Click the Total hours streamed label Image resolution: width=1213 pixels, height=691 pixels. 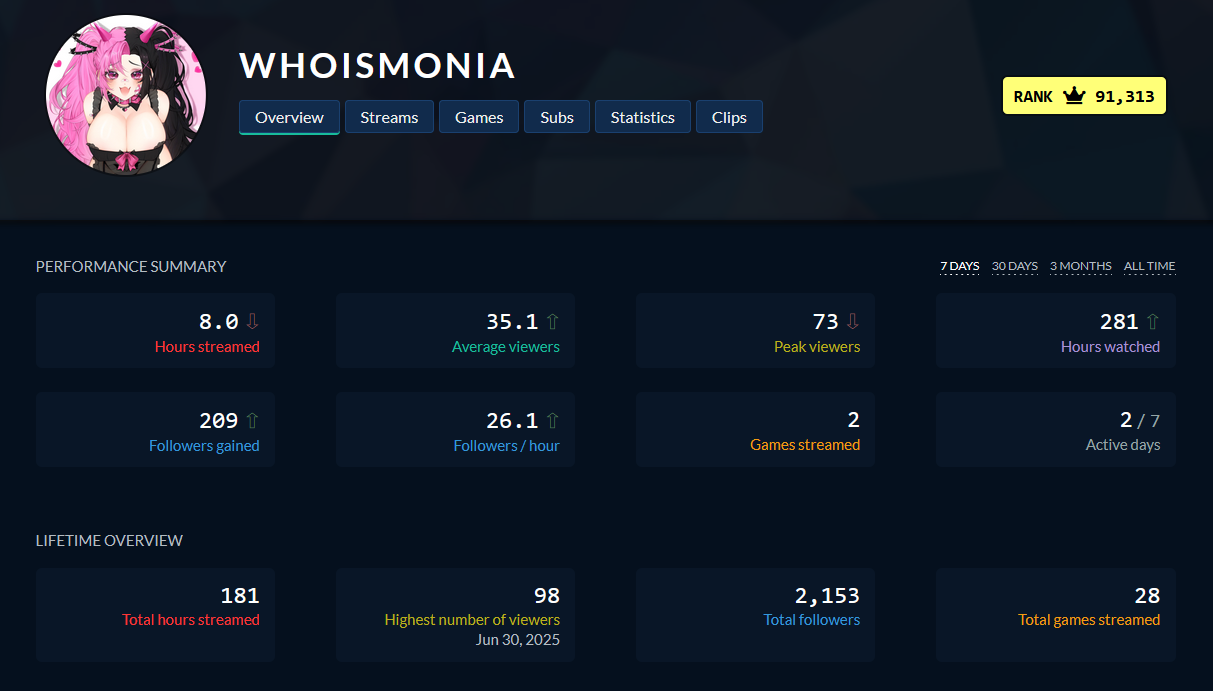[191, 620]
